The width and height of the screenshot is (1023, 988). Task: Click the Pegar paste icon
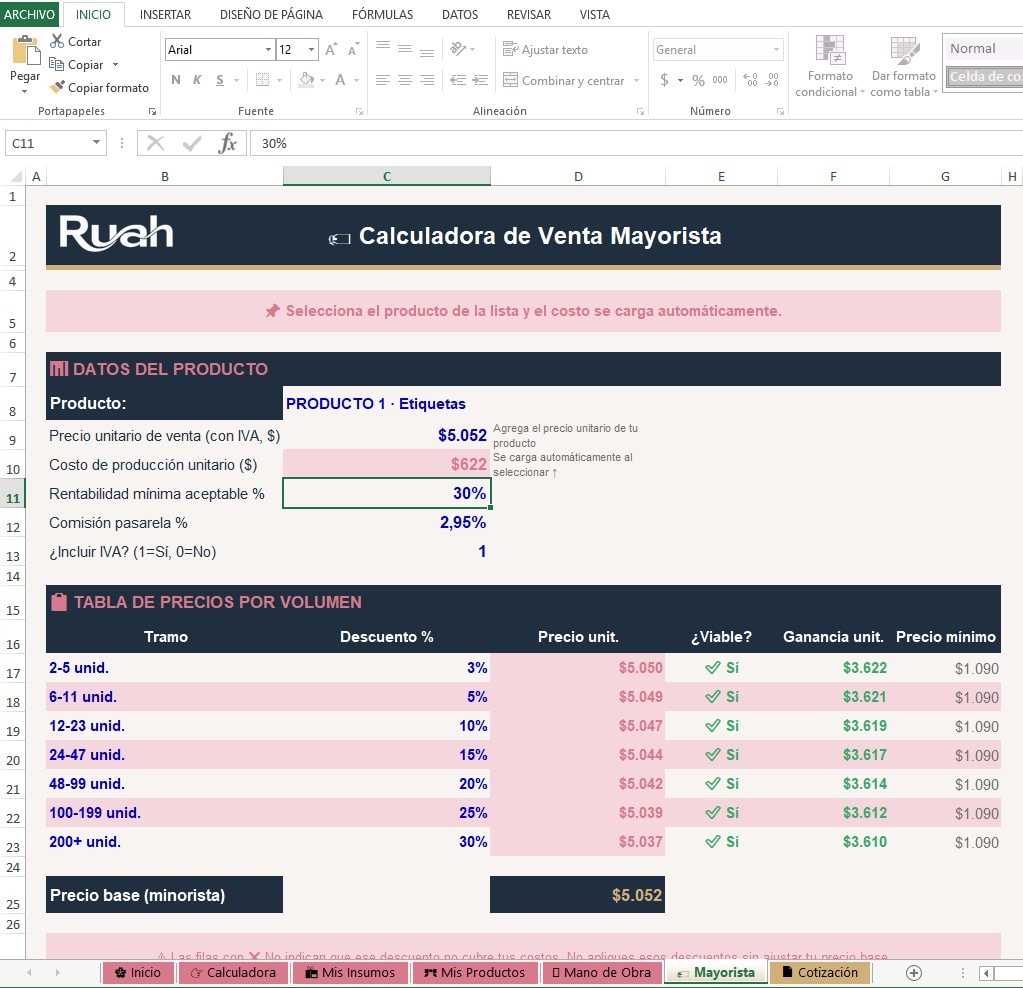25,51
